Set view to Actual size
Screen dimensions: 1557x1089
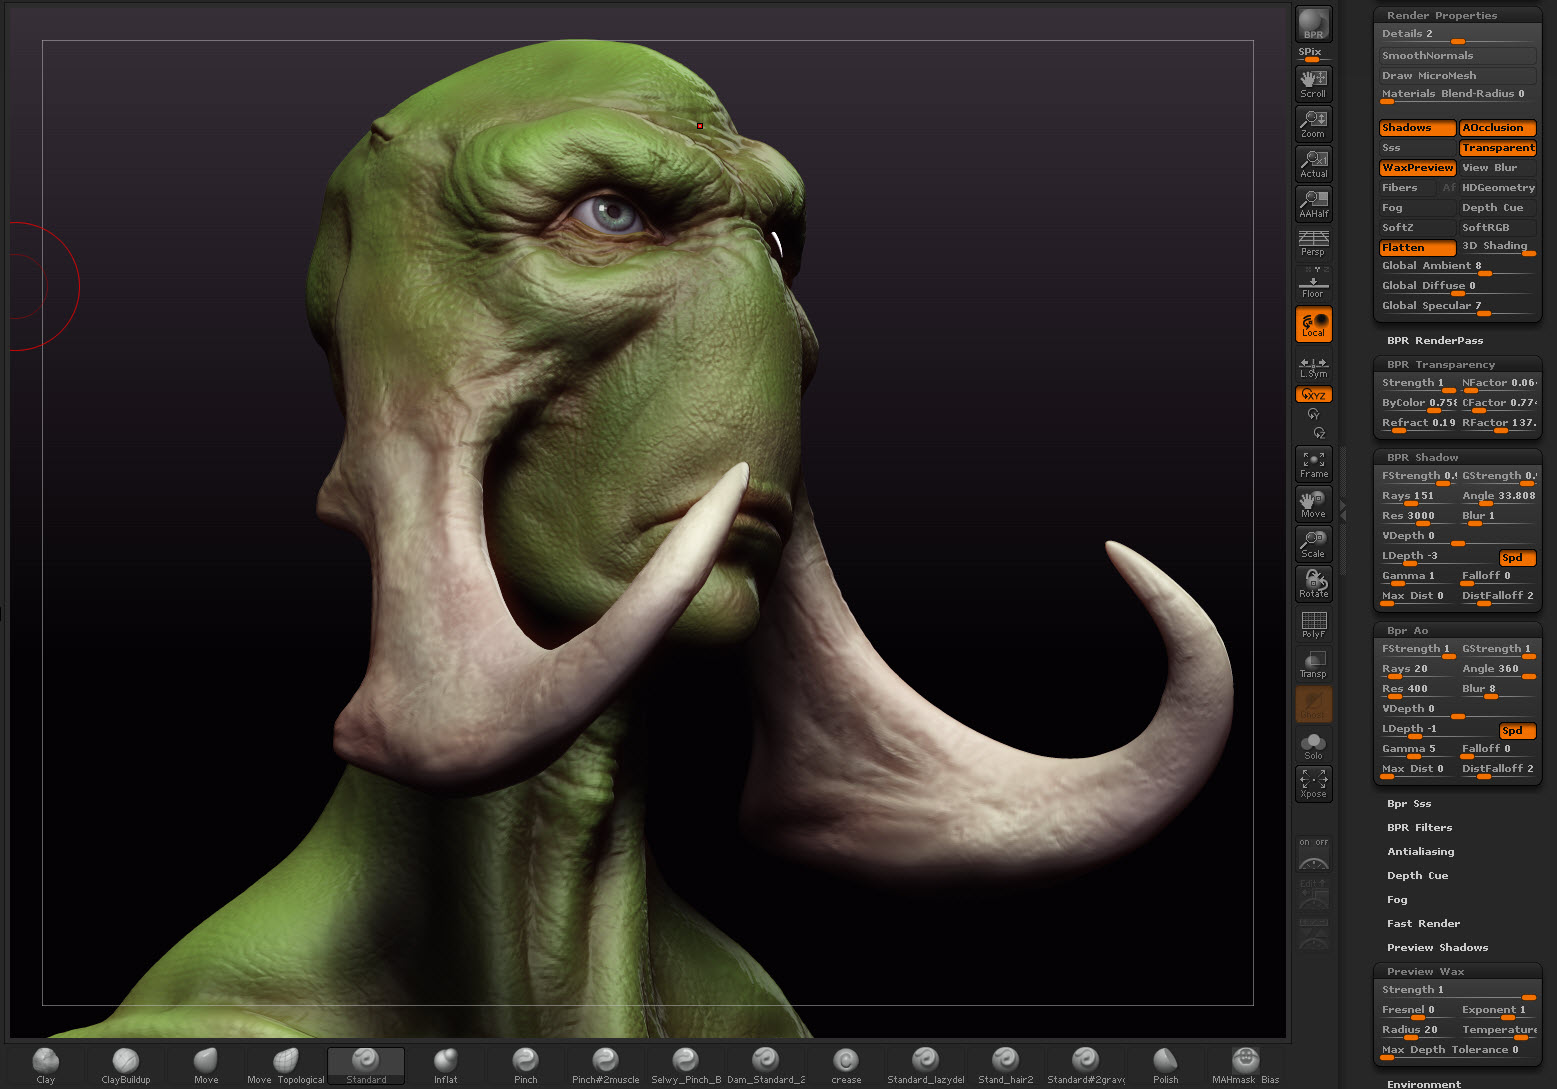pyautogui.click(x=1313, y=163)
